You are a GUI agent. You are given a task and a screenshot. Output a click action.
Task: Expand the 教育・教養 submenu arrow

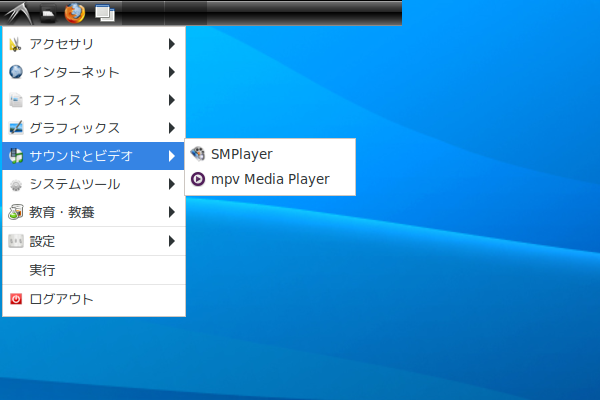pyautogui.click(x=172, y=212)
